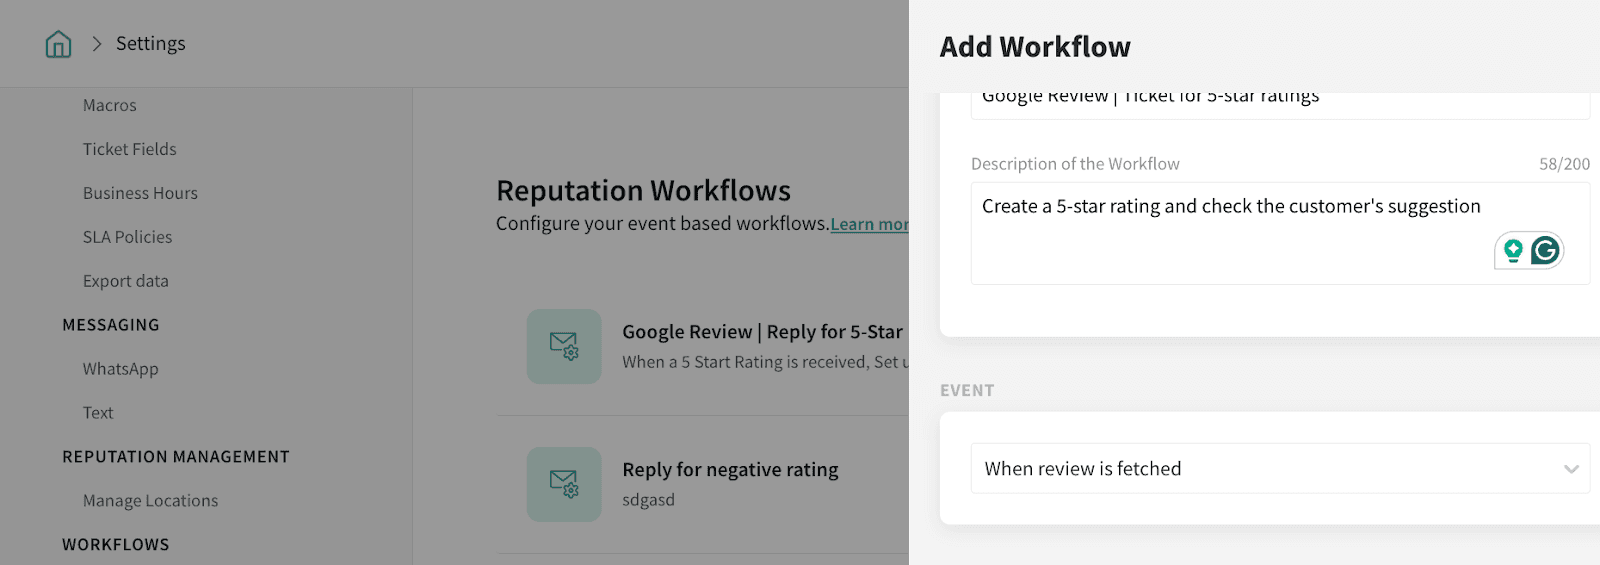The image size is (1600, 565).
Task: Click the Google Review workflow envelope icon
Action: click(x=564, y=346)
